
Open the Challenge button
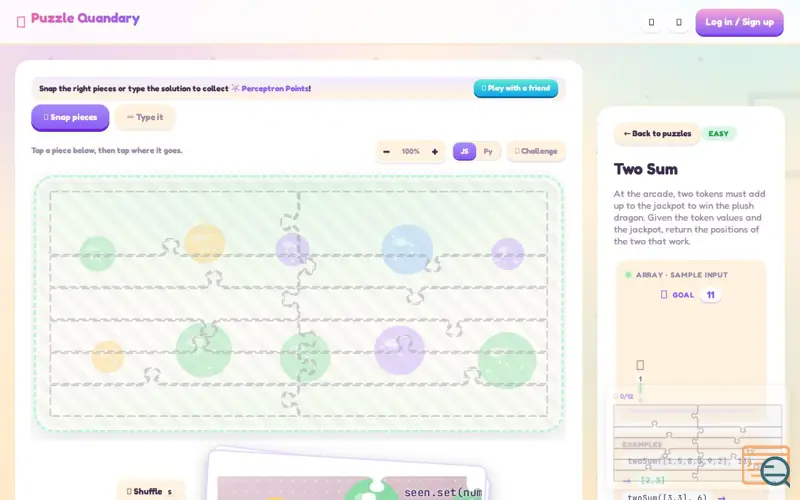click(536, 152)
